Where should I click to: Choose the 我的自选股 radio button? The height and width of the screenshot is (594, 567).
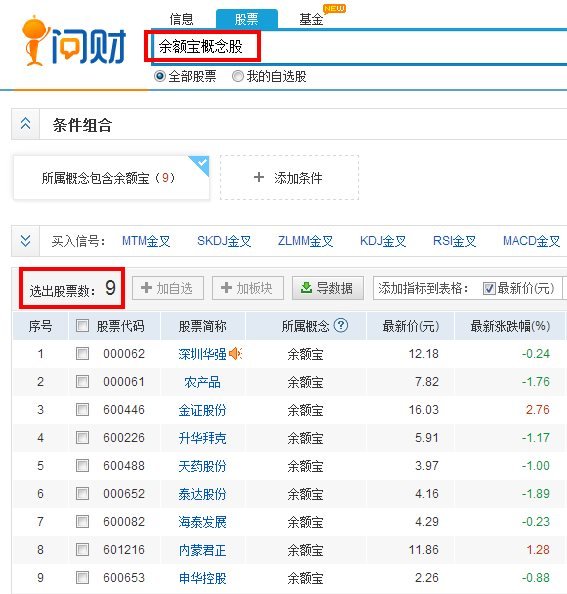click(237, 76)
